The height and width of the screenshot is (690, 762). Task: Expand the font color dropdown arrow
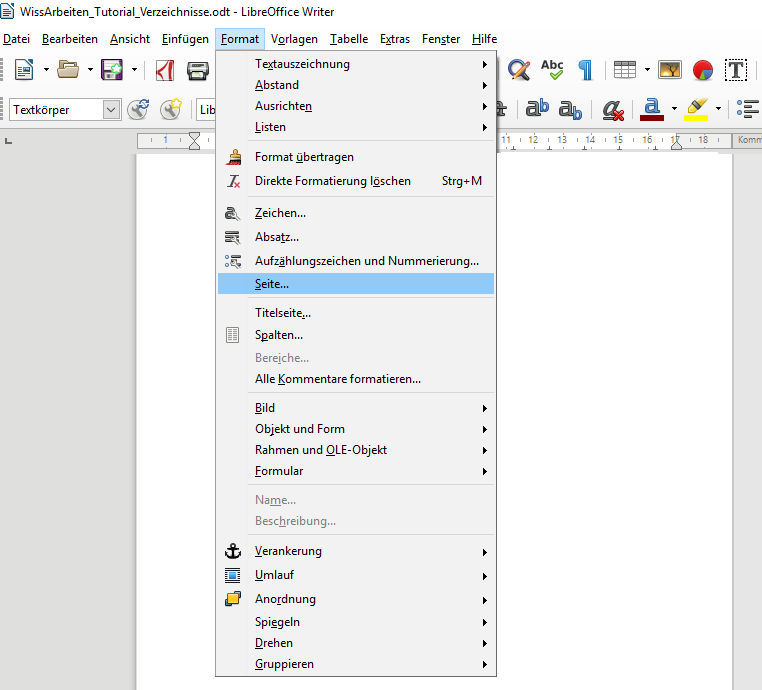[x=674, y=109]
